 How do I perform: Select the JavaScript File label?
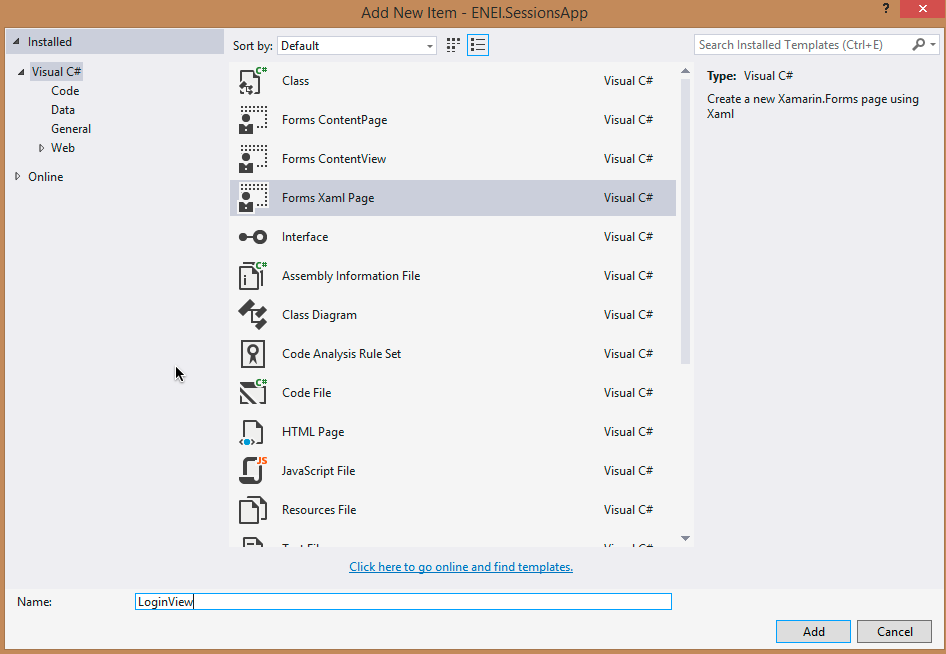[318, 471]
